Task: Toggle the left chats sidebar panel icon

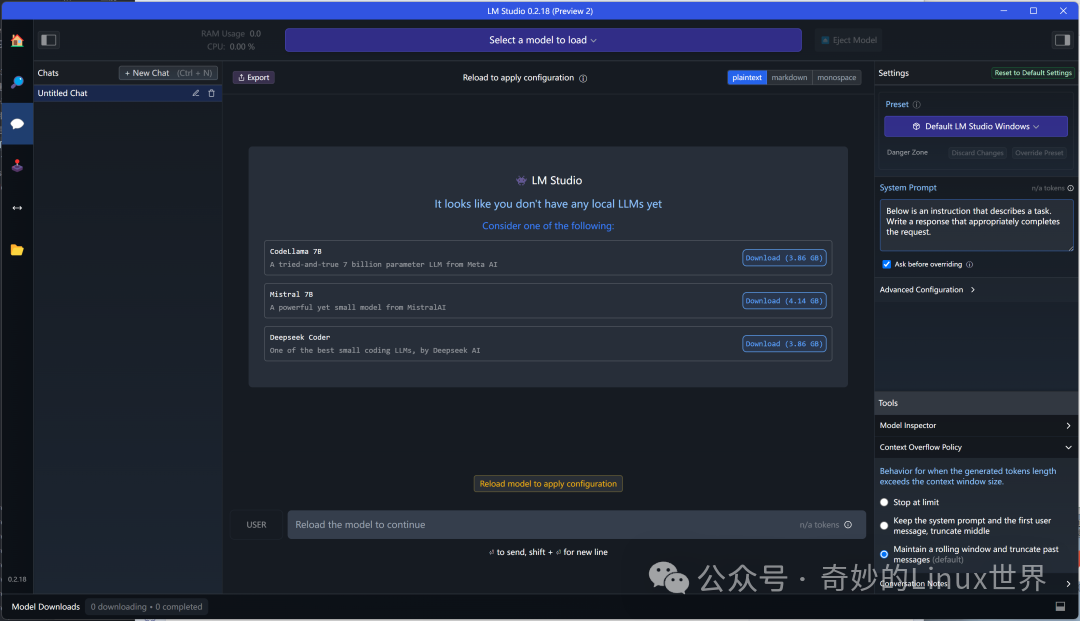Action: click(48, 40)
